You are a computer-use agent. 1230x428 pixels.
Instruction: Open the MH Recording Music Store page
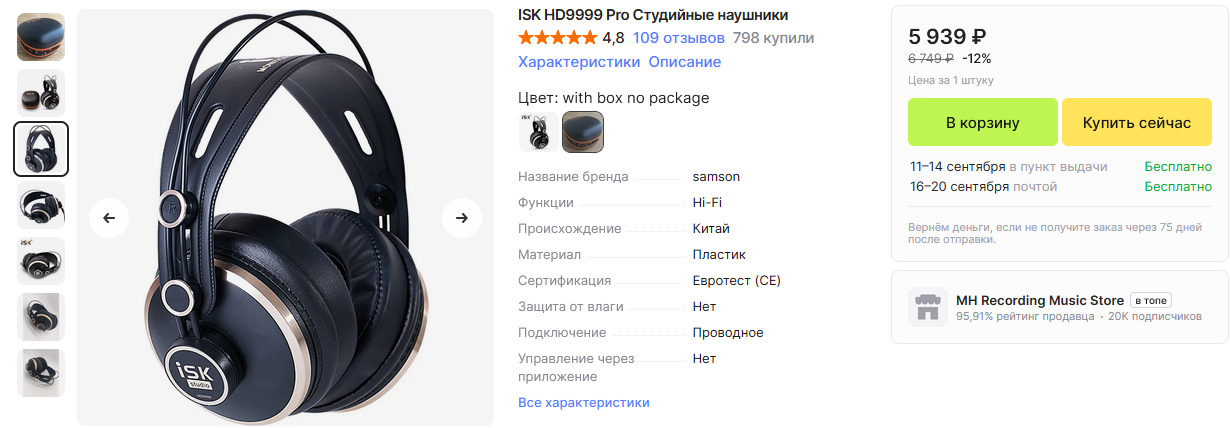1040,300
